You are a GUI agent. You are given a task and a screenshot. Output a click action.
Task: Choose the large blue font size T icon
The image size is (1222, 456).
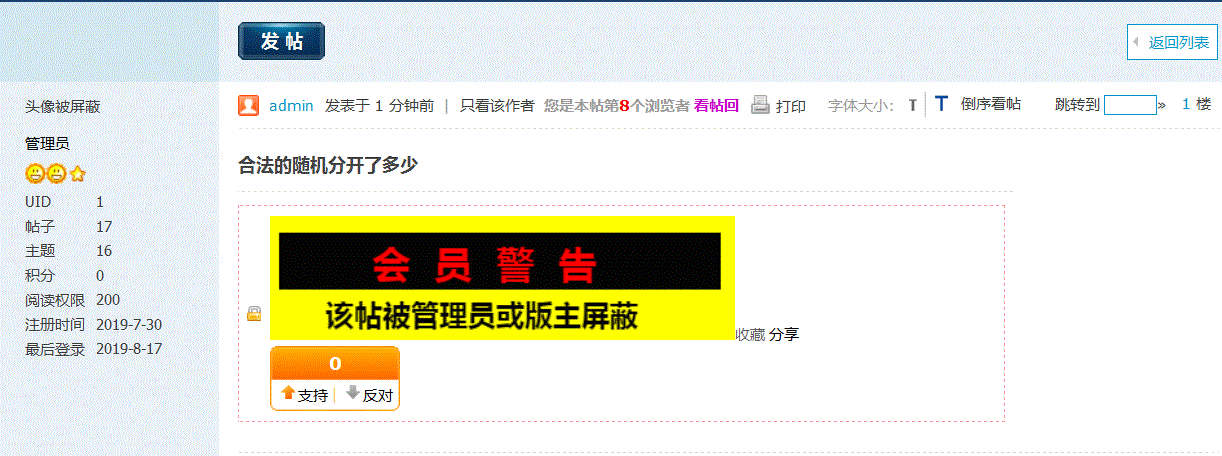coord(941,104)
